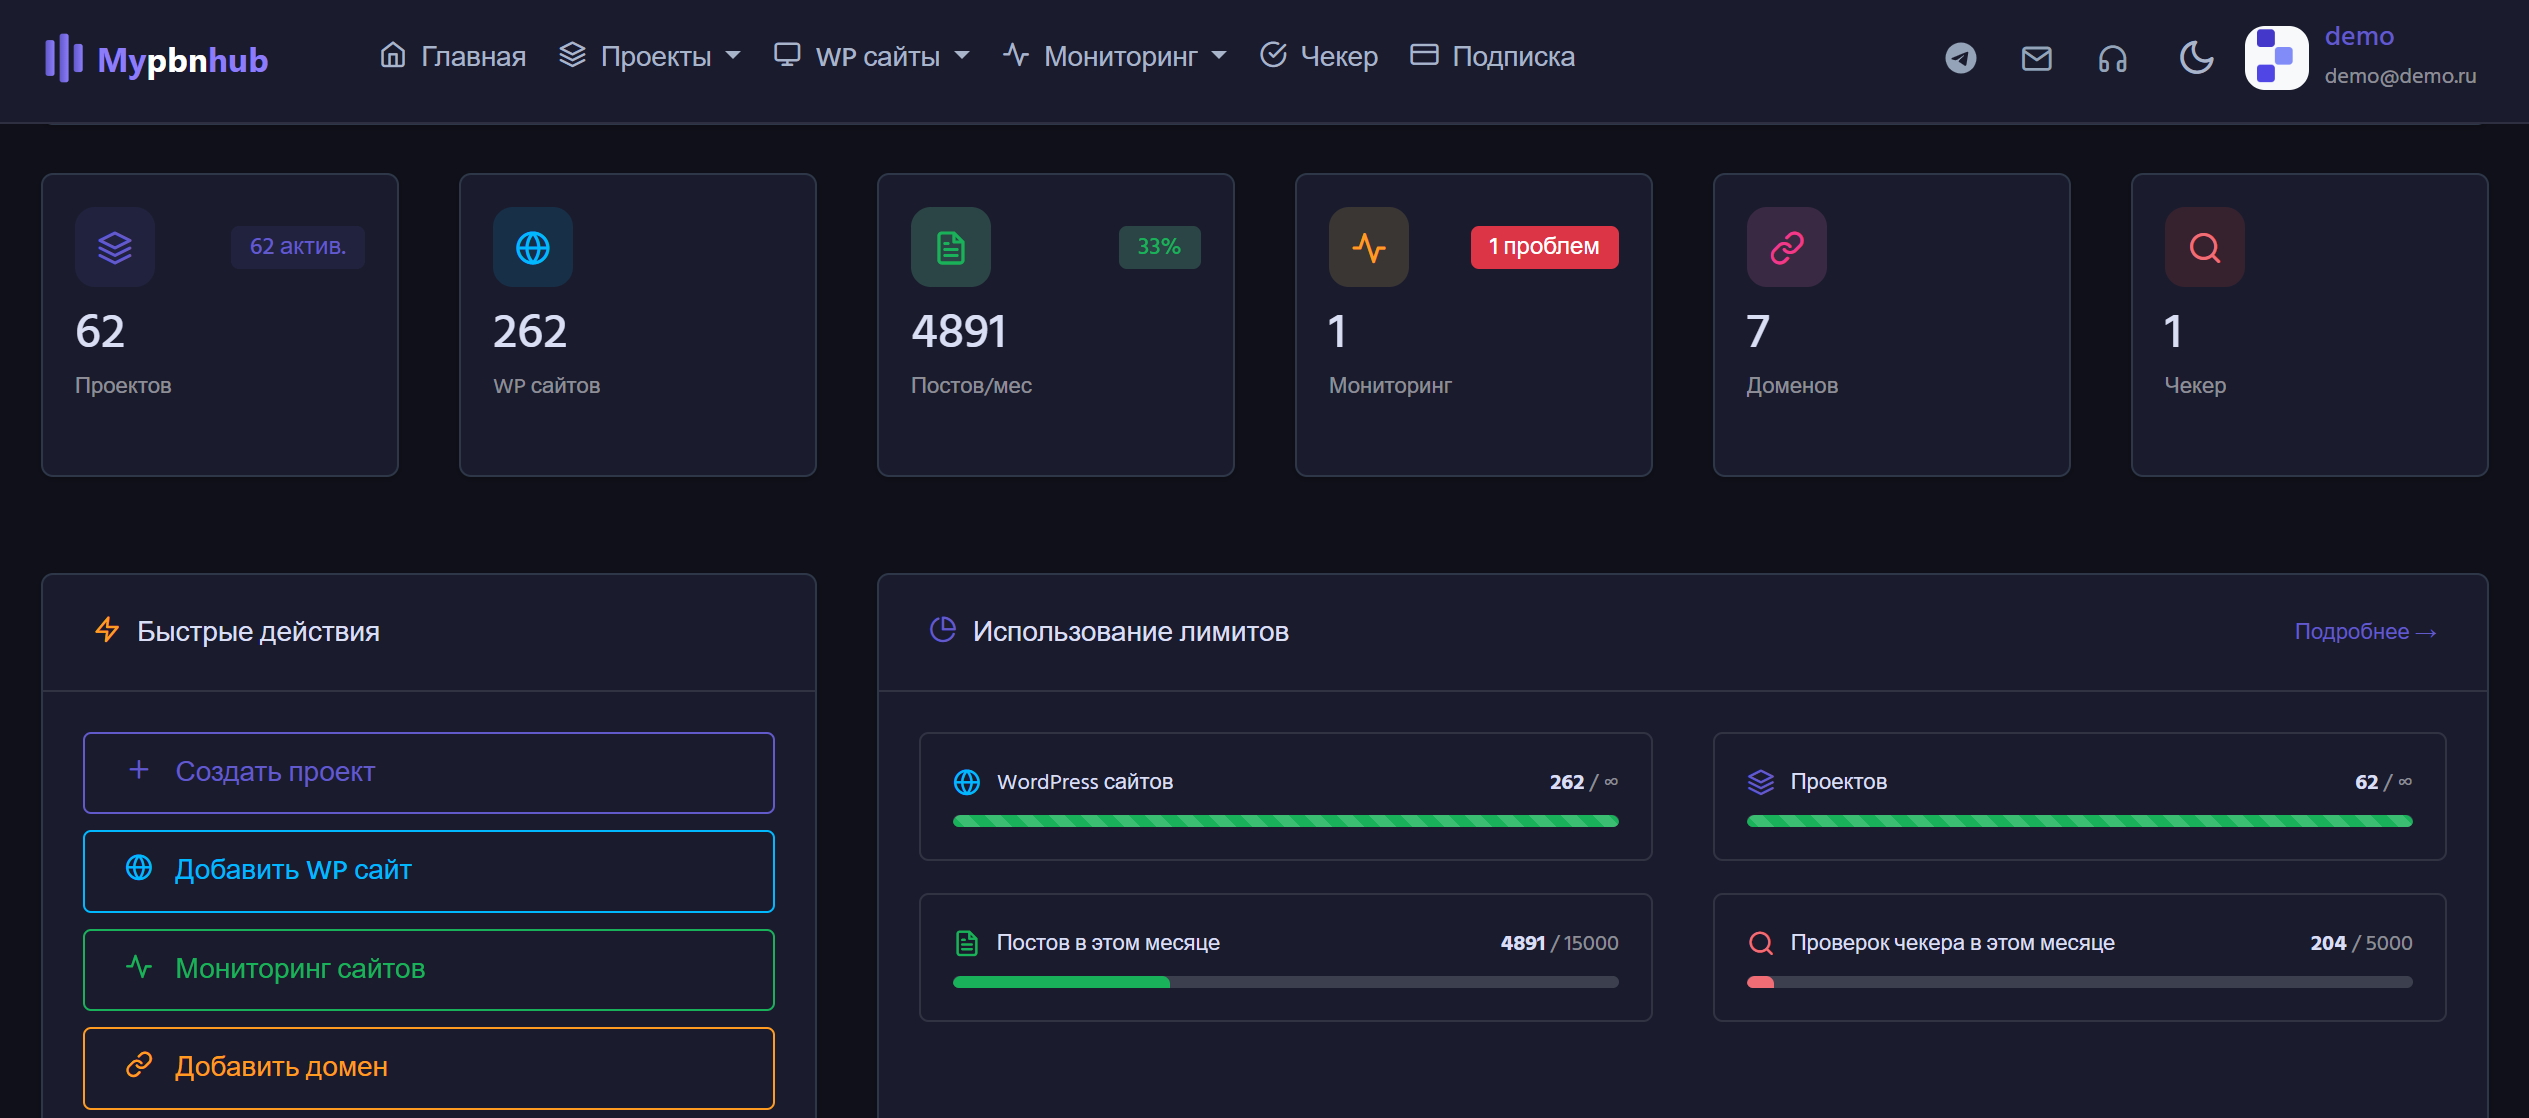The image size is (2529, 1118).
Task: Expand the Проекты dropdown menu
Action: click(x=651, y=57)
